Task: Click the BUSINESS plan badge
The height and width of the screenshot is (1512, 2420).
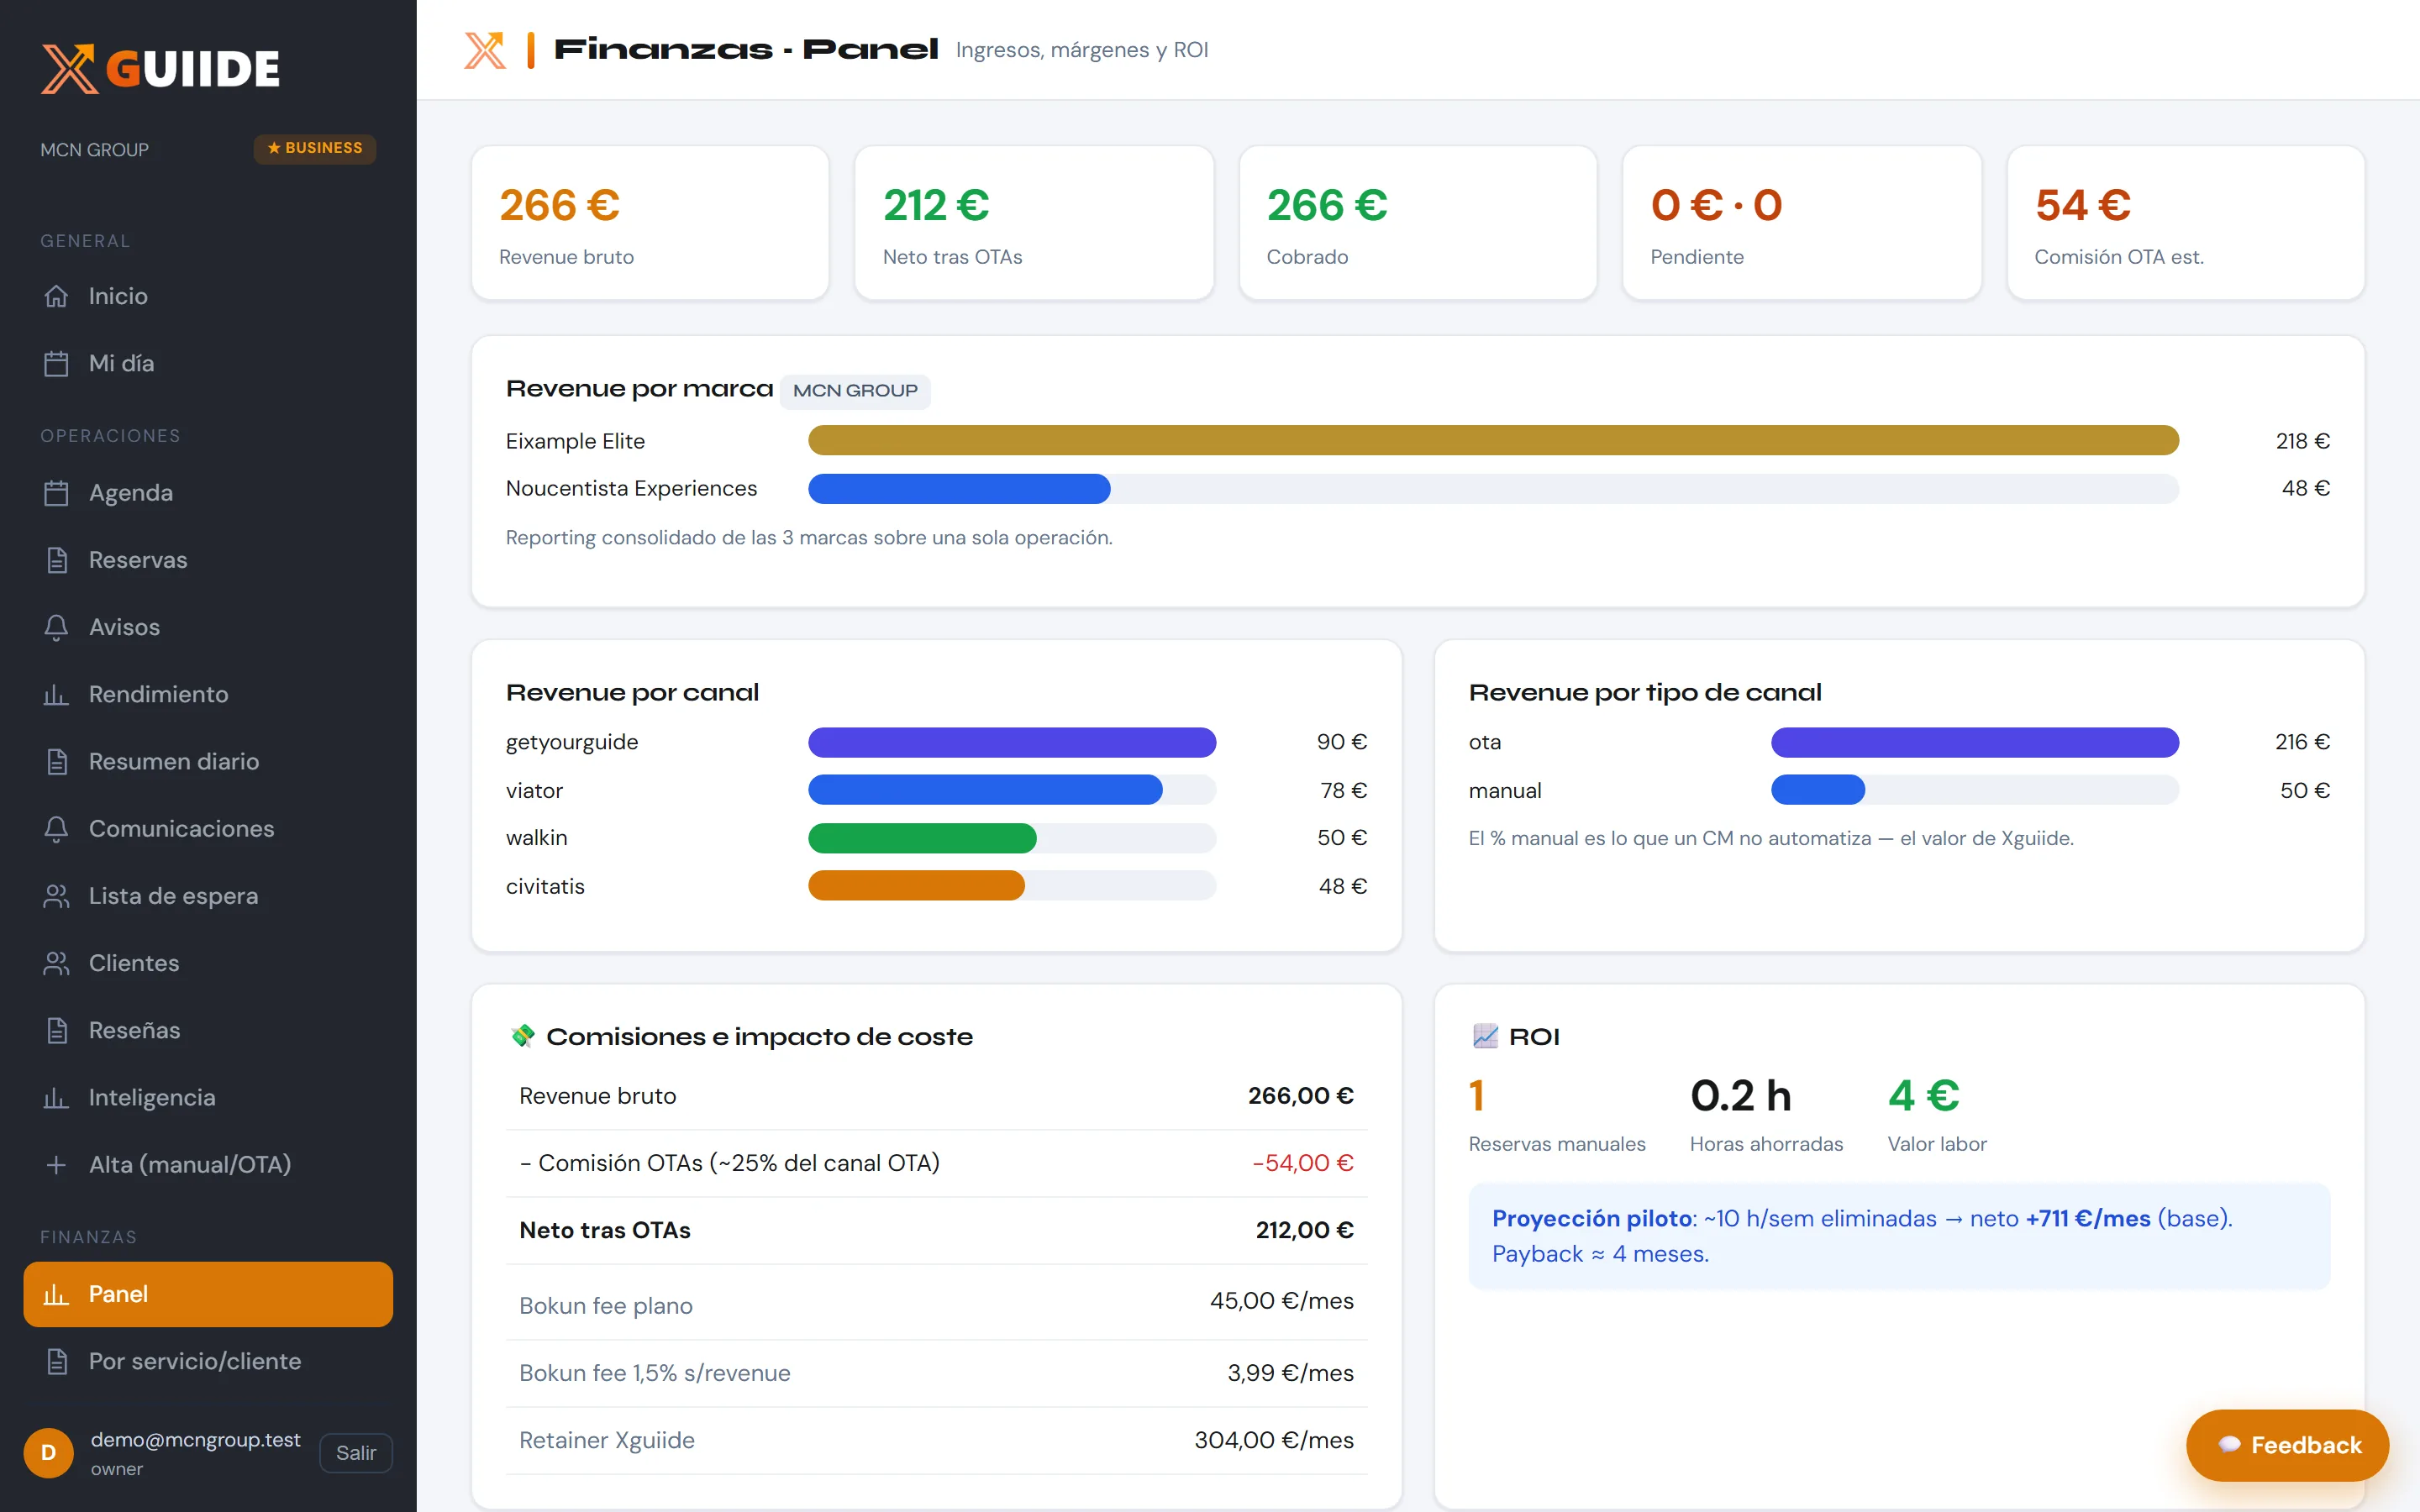Action: [x=315, y=148]
